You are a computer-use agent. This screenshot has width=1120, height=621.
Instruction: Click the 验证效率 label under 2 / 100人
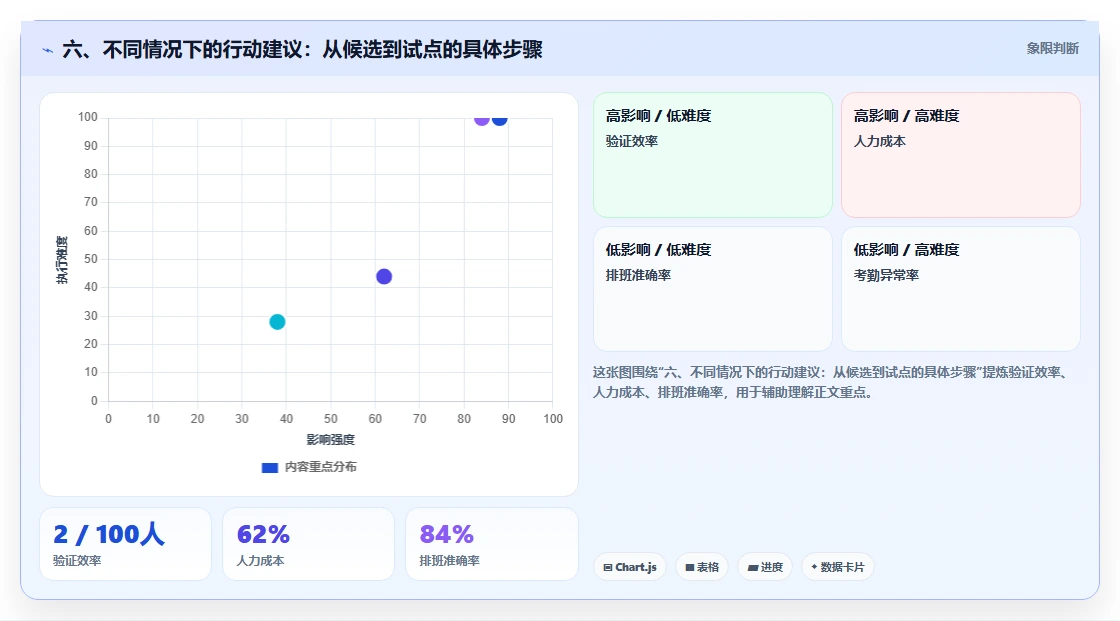[77, 561]
